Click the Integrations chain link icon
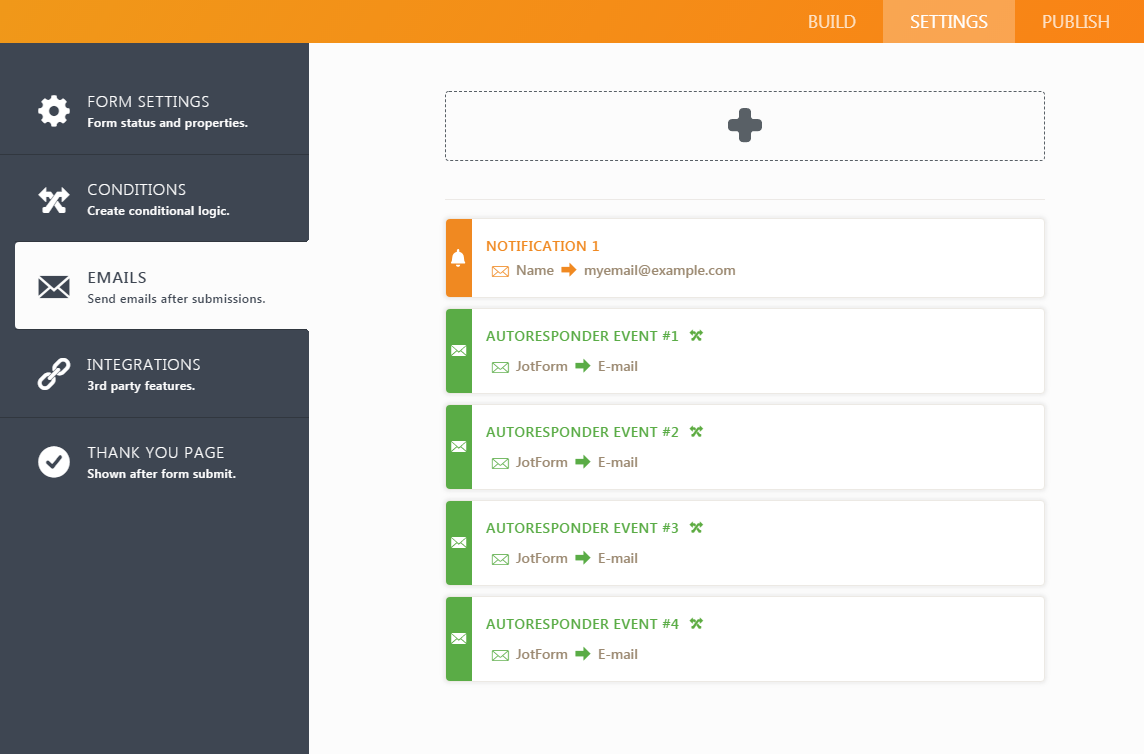The width and height of the screenshot is (1144, 754). (x=54, y=374)
